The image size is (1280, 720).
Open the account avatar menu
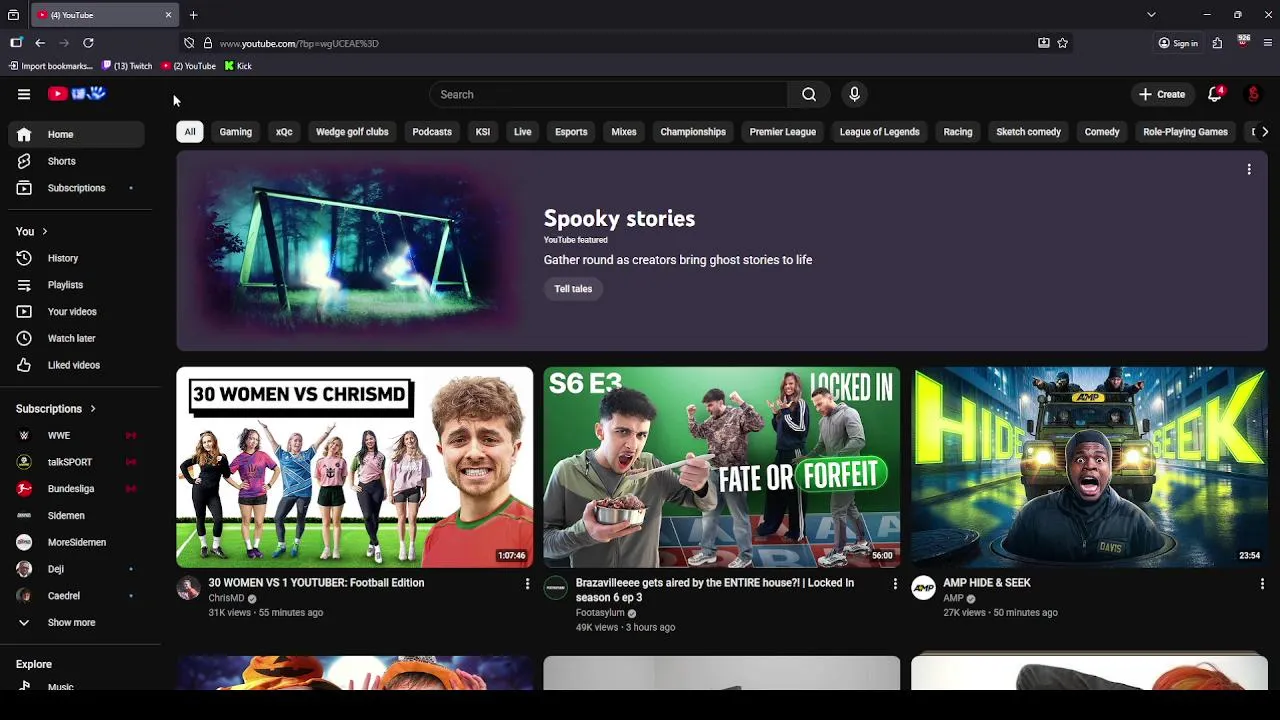pyautogui.click(x=1253, y=94)
